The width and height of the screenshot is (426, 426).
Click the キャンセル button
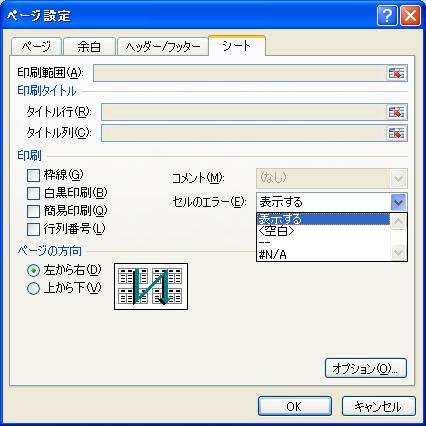pos(379,406)
